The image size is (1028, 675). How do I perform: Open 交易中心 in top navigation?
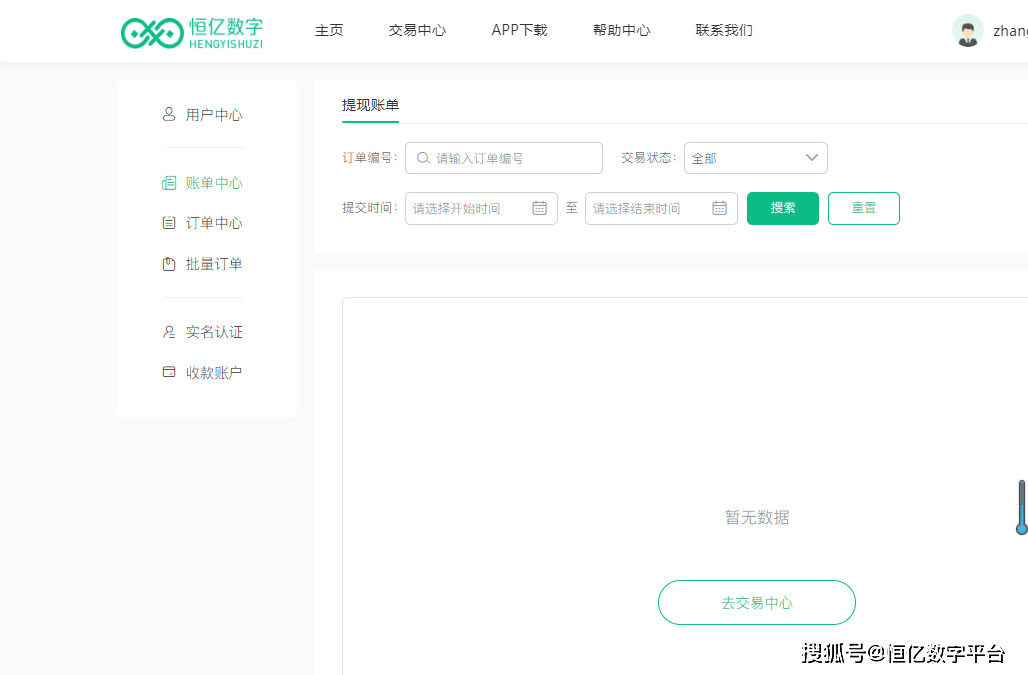[417, 30]
